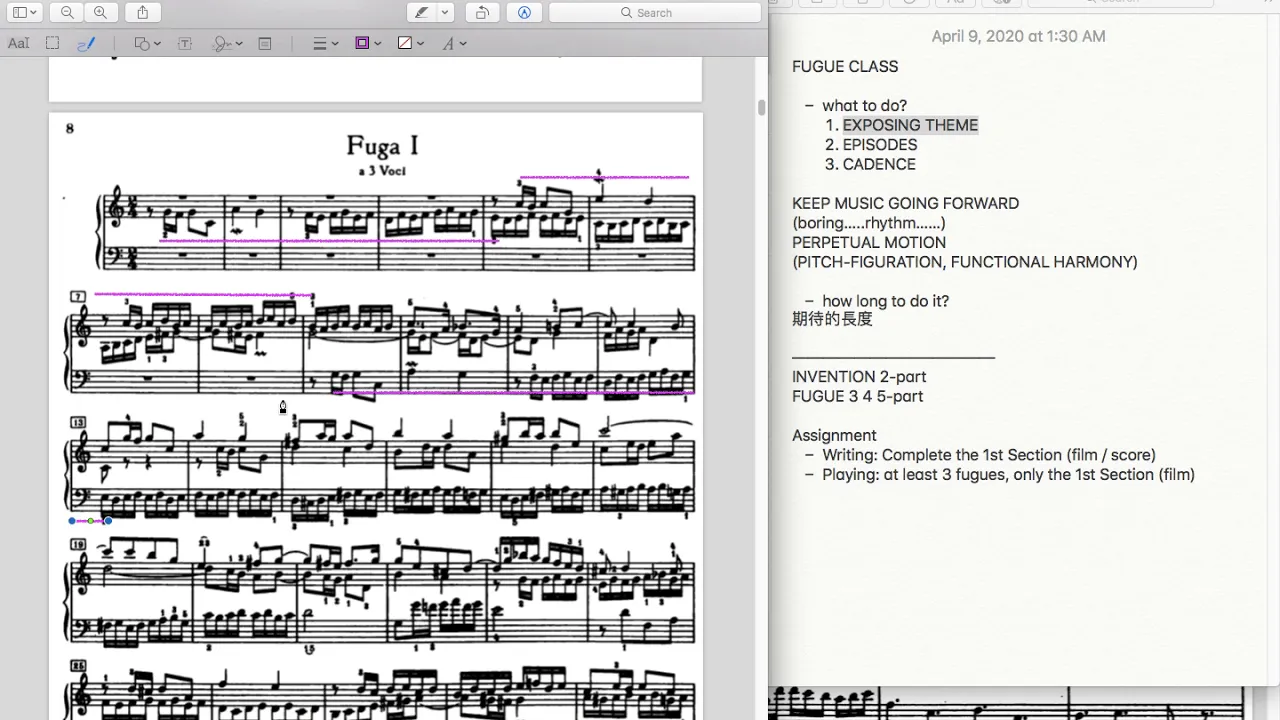Open the Share button in Preview toolbar
The image size is (1280, 720).
[x=143, y=12]
